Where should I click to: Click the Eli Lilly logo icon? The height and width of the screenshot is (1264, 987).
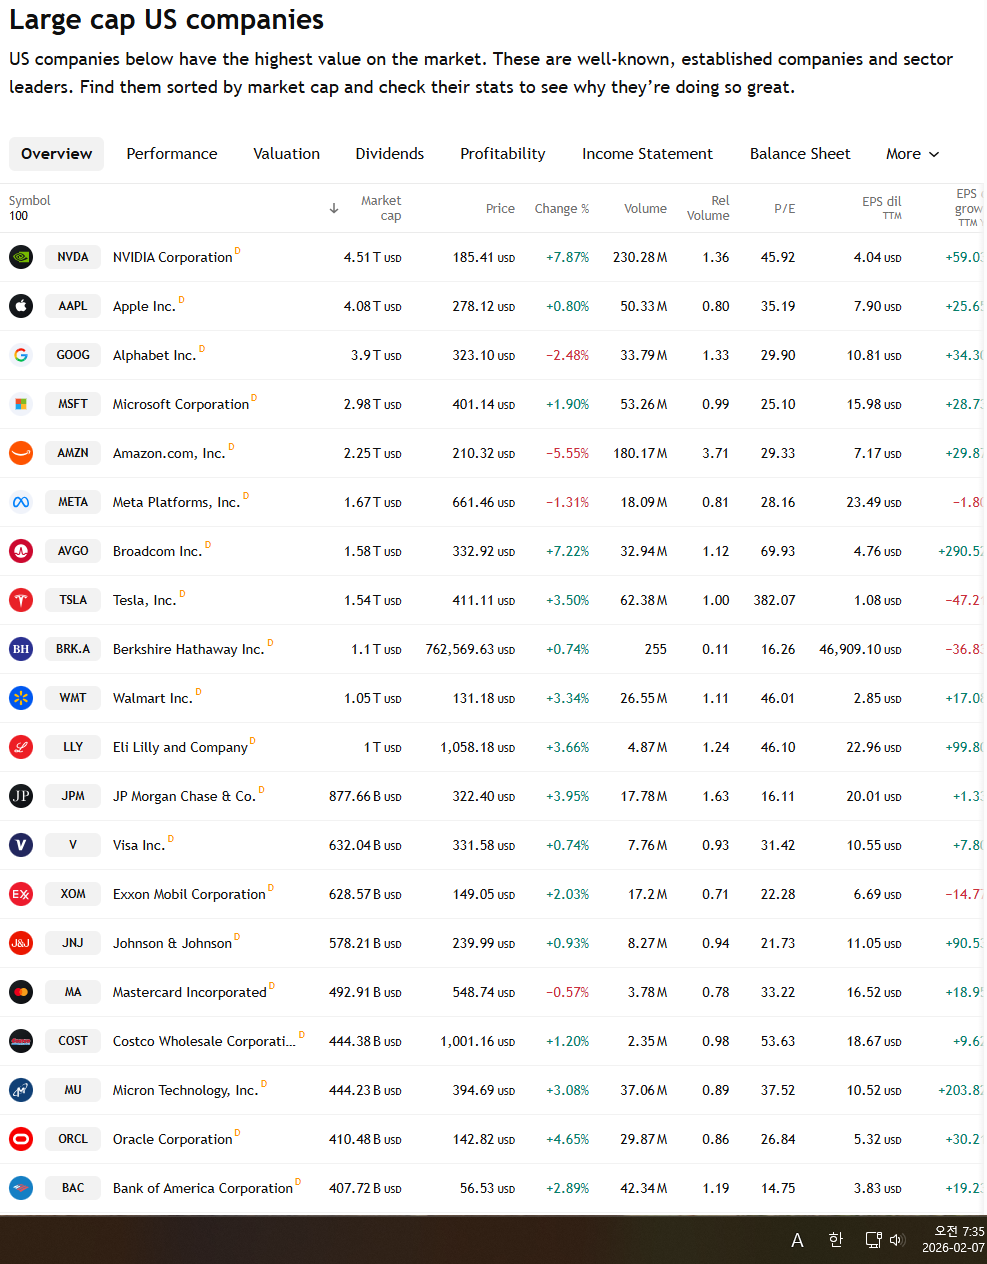pos(21,747)
